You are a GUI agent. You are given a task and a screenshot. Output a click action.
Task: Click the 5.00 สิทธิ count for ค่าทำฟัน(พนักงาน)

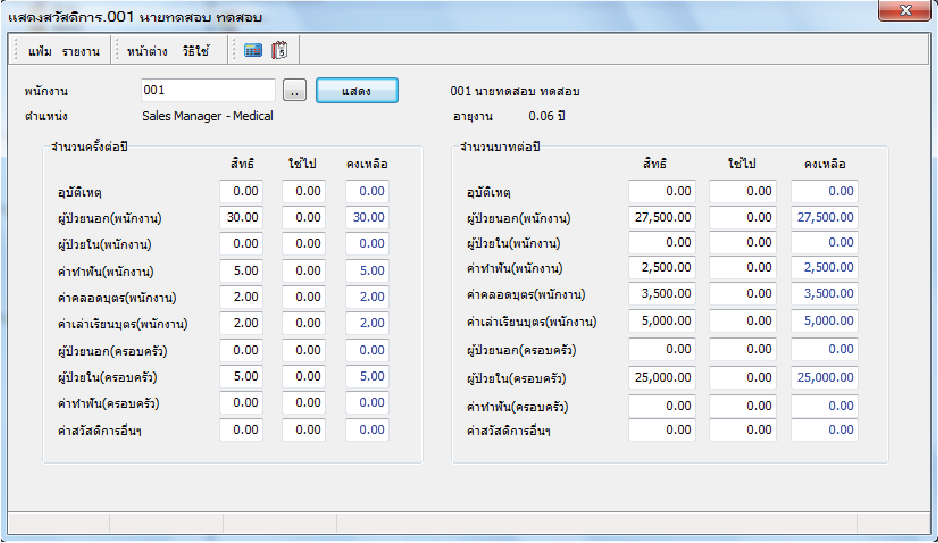(241, 271)
